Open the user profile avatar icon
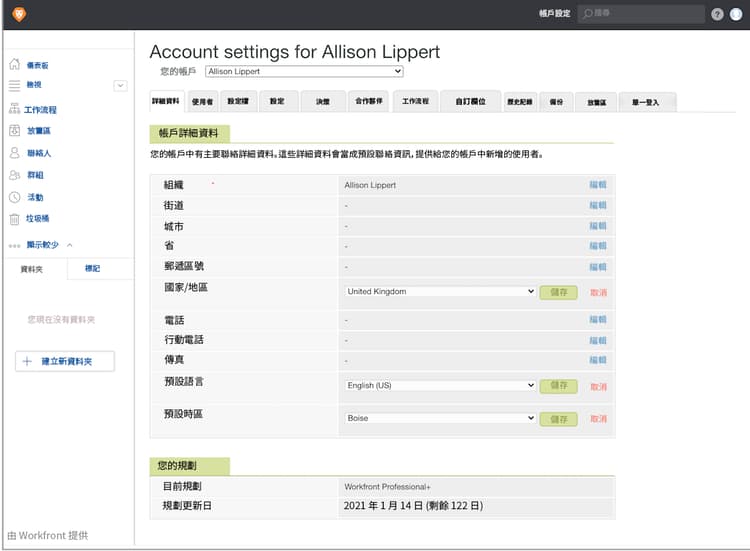This screenshot has width=750, height=551. click(x=736, y=14)
